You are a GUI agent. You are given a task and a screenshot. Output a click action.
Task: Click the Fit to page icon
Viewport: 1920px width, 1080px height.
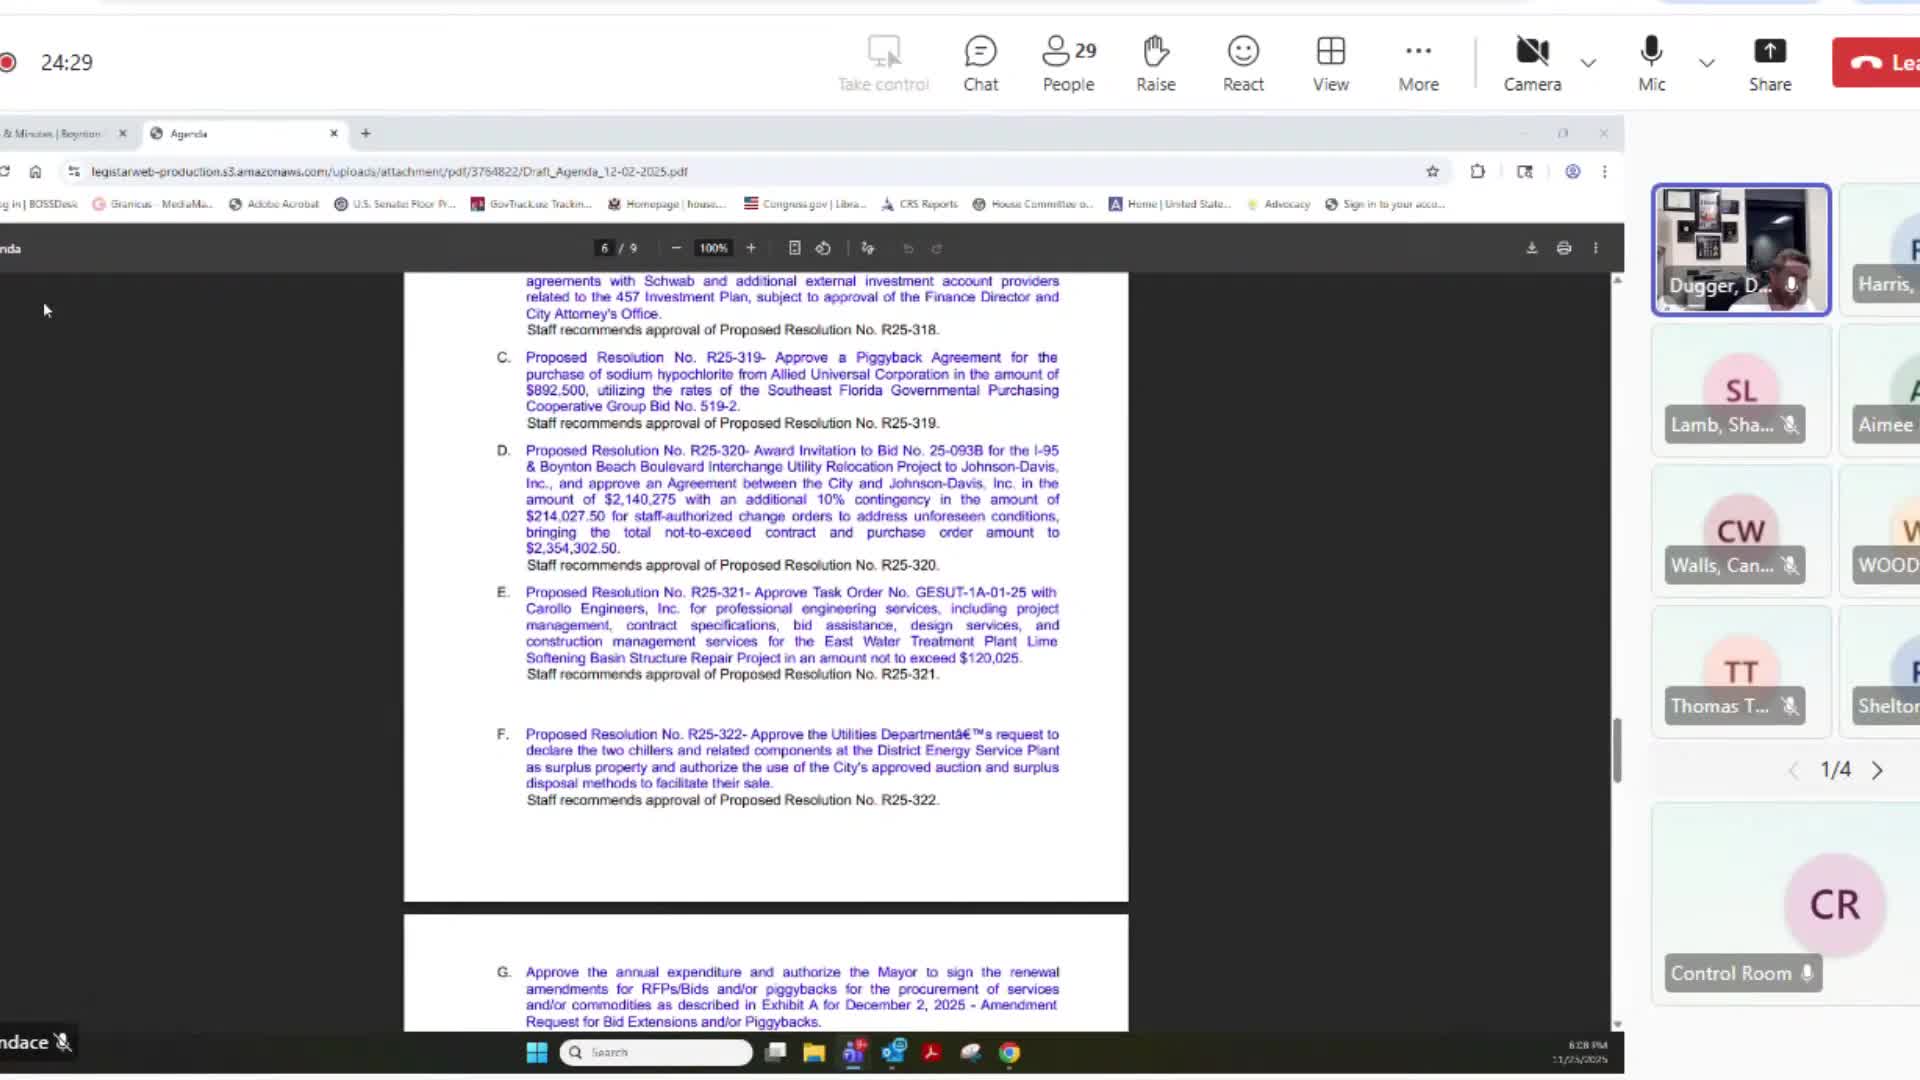795,248
